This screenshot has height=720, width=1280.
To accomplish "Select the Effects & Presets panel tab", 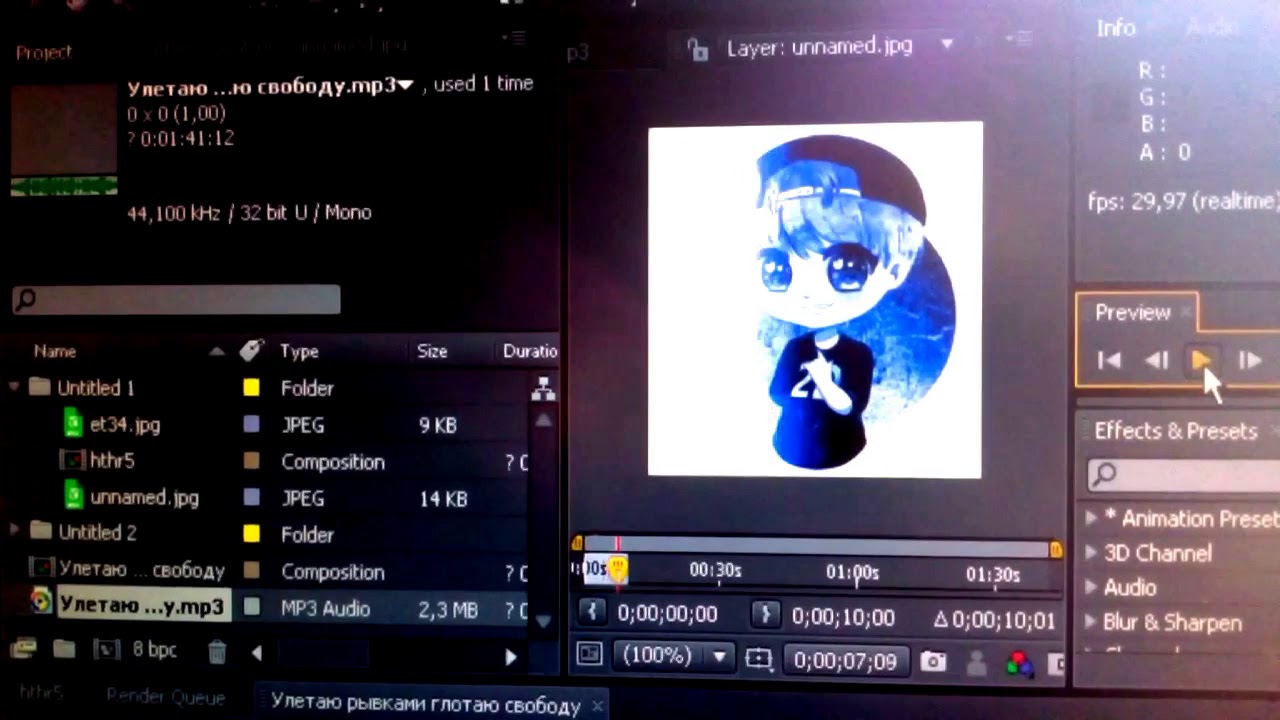I will tap(1175, 431).
